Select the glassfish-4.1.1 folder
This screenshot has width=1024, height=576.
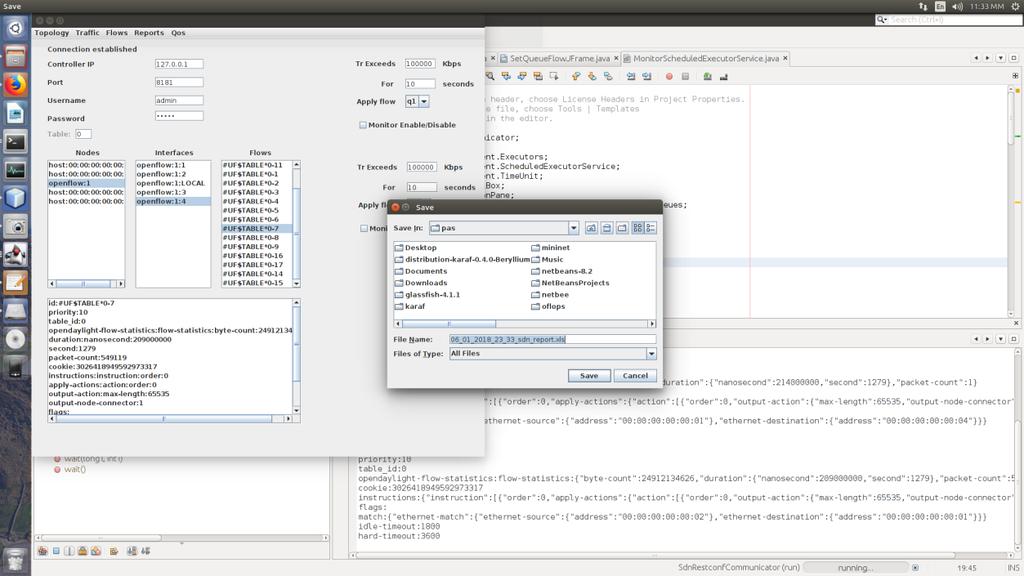click(427, 295)
